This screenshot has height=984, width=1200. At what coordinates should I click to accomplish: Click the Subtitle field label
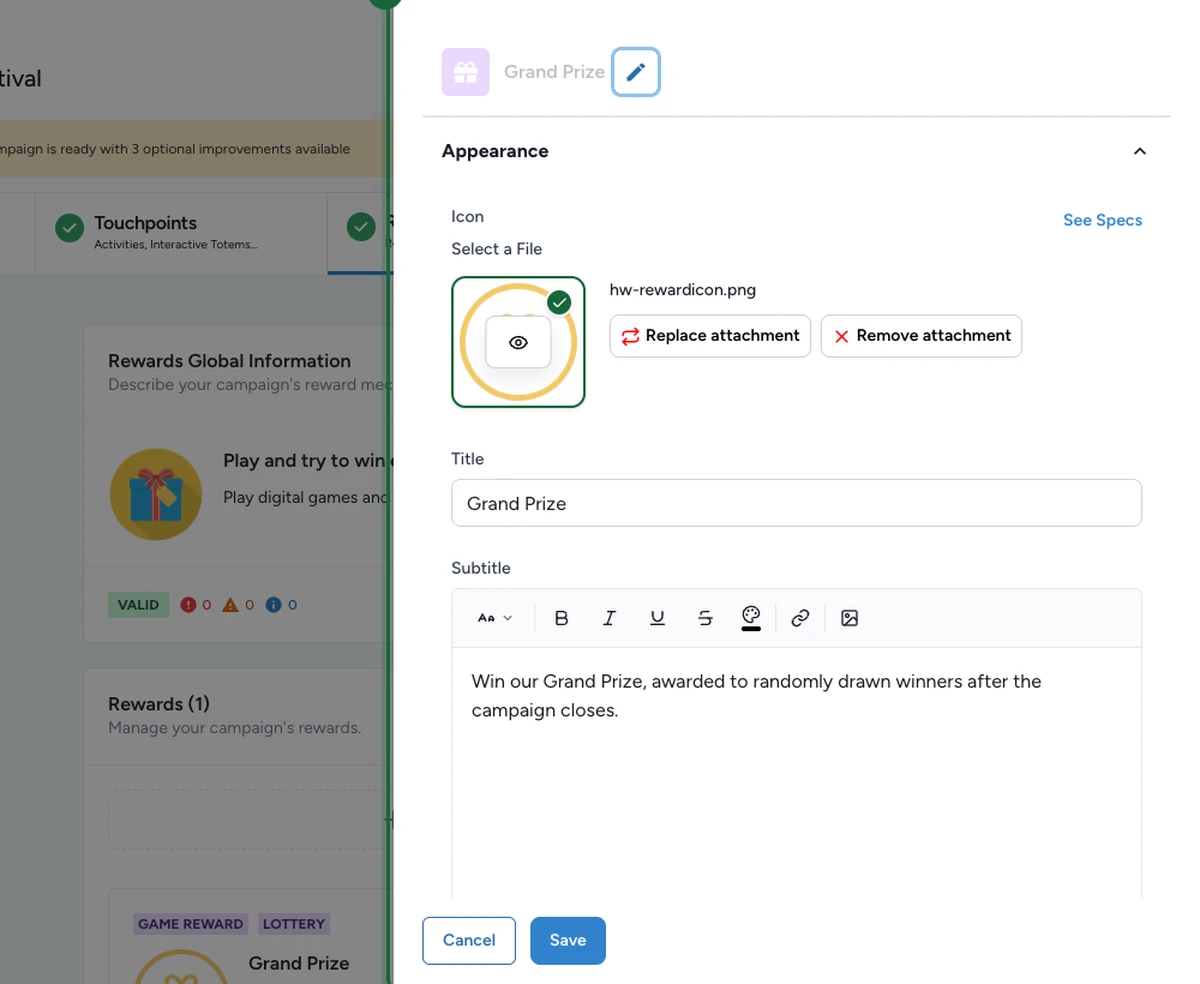coord(481,568)
